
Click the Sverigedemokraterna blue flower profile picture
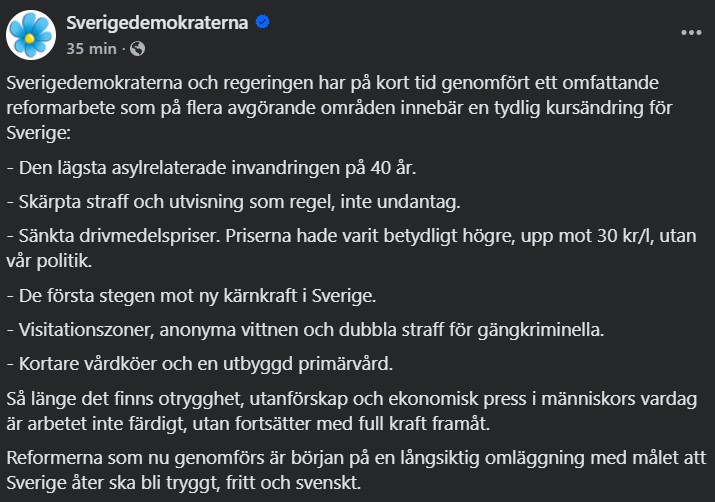(31, 35)
